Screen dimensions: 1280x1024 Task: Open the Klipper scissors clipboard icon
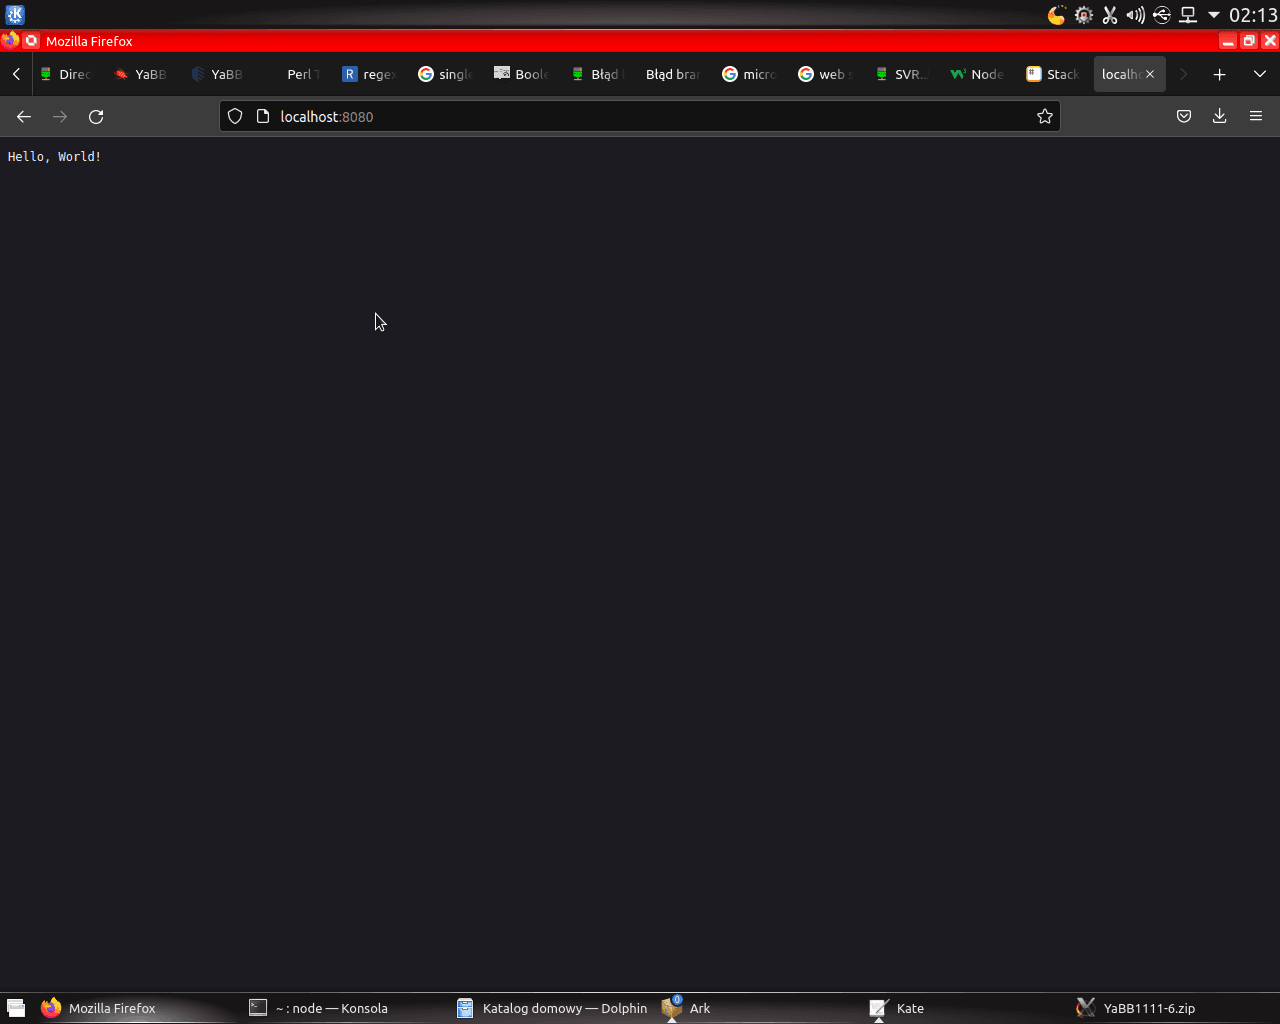coord(1110,15)
